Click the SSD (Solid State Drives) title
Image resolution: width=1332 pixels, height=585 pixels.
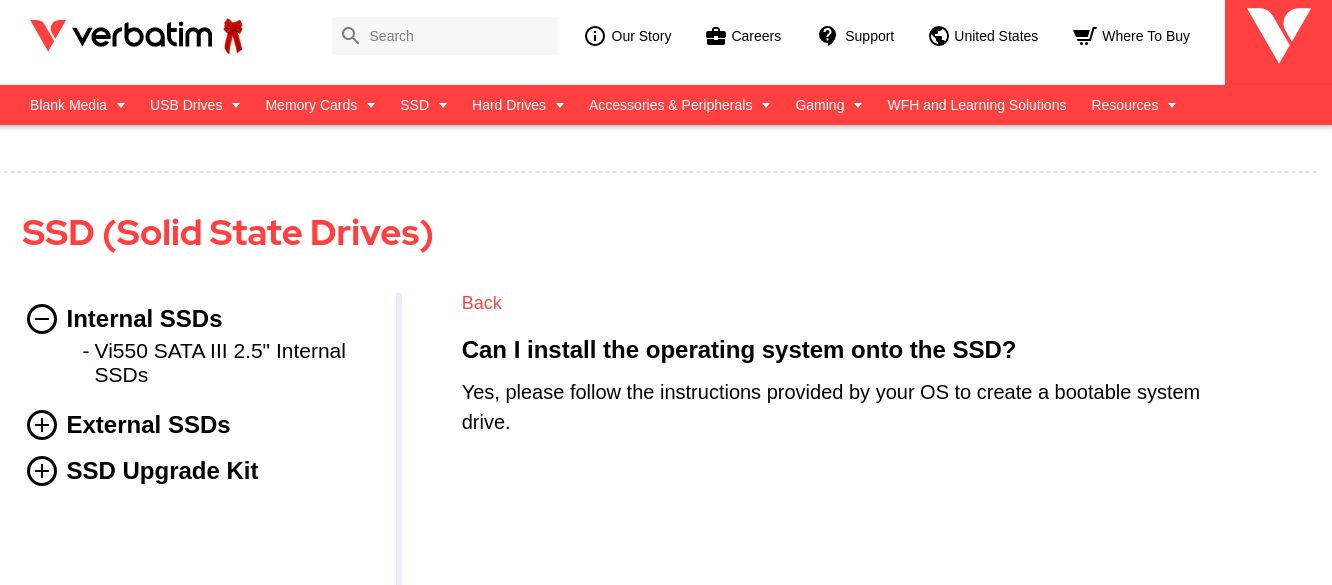[228, 233]
